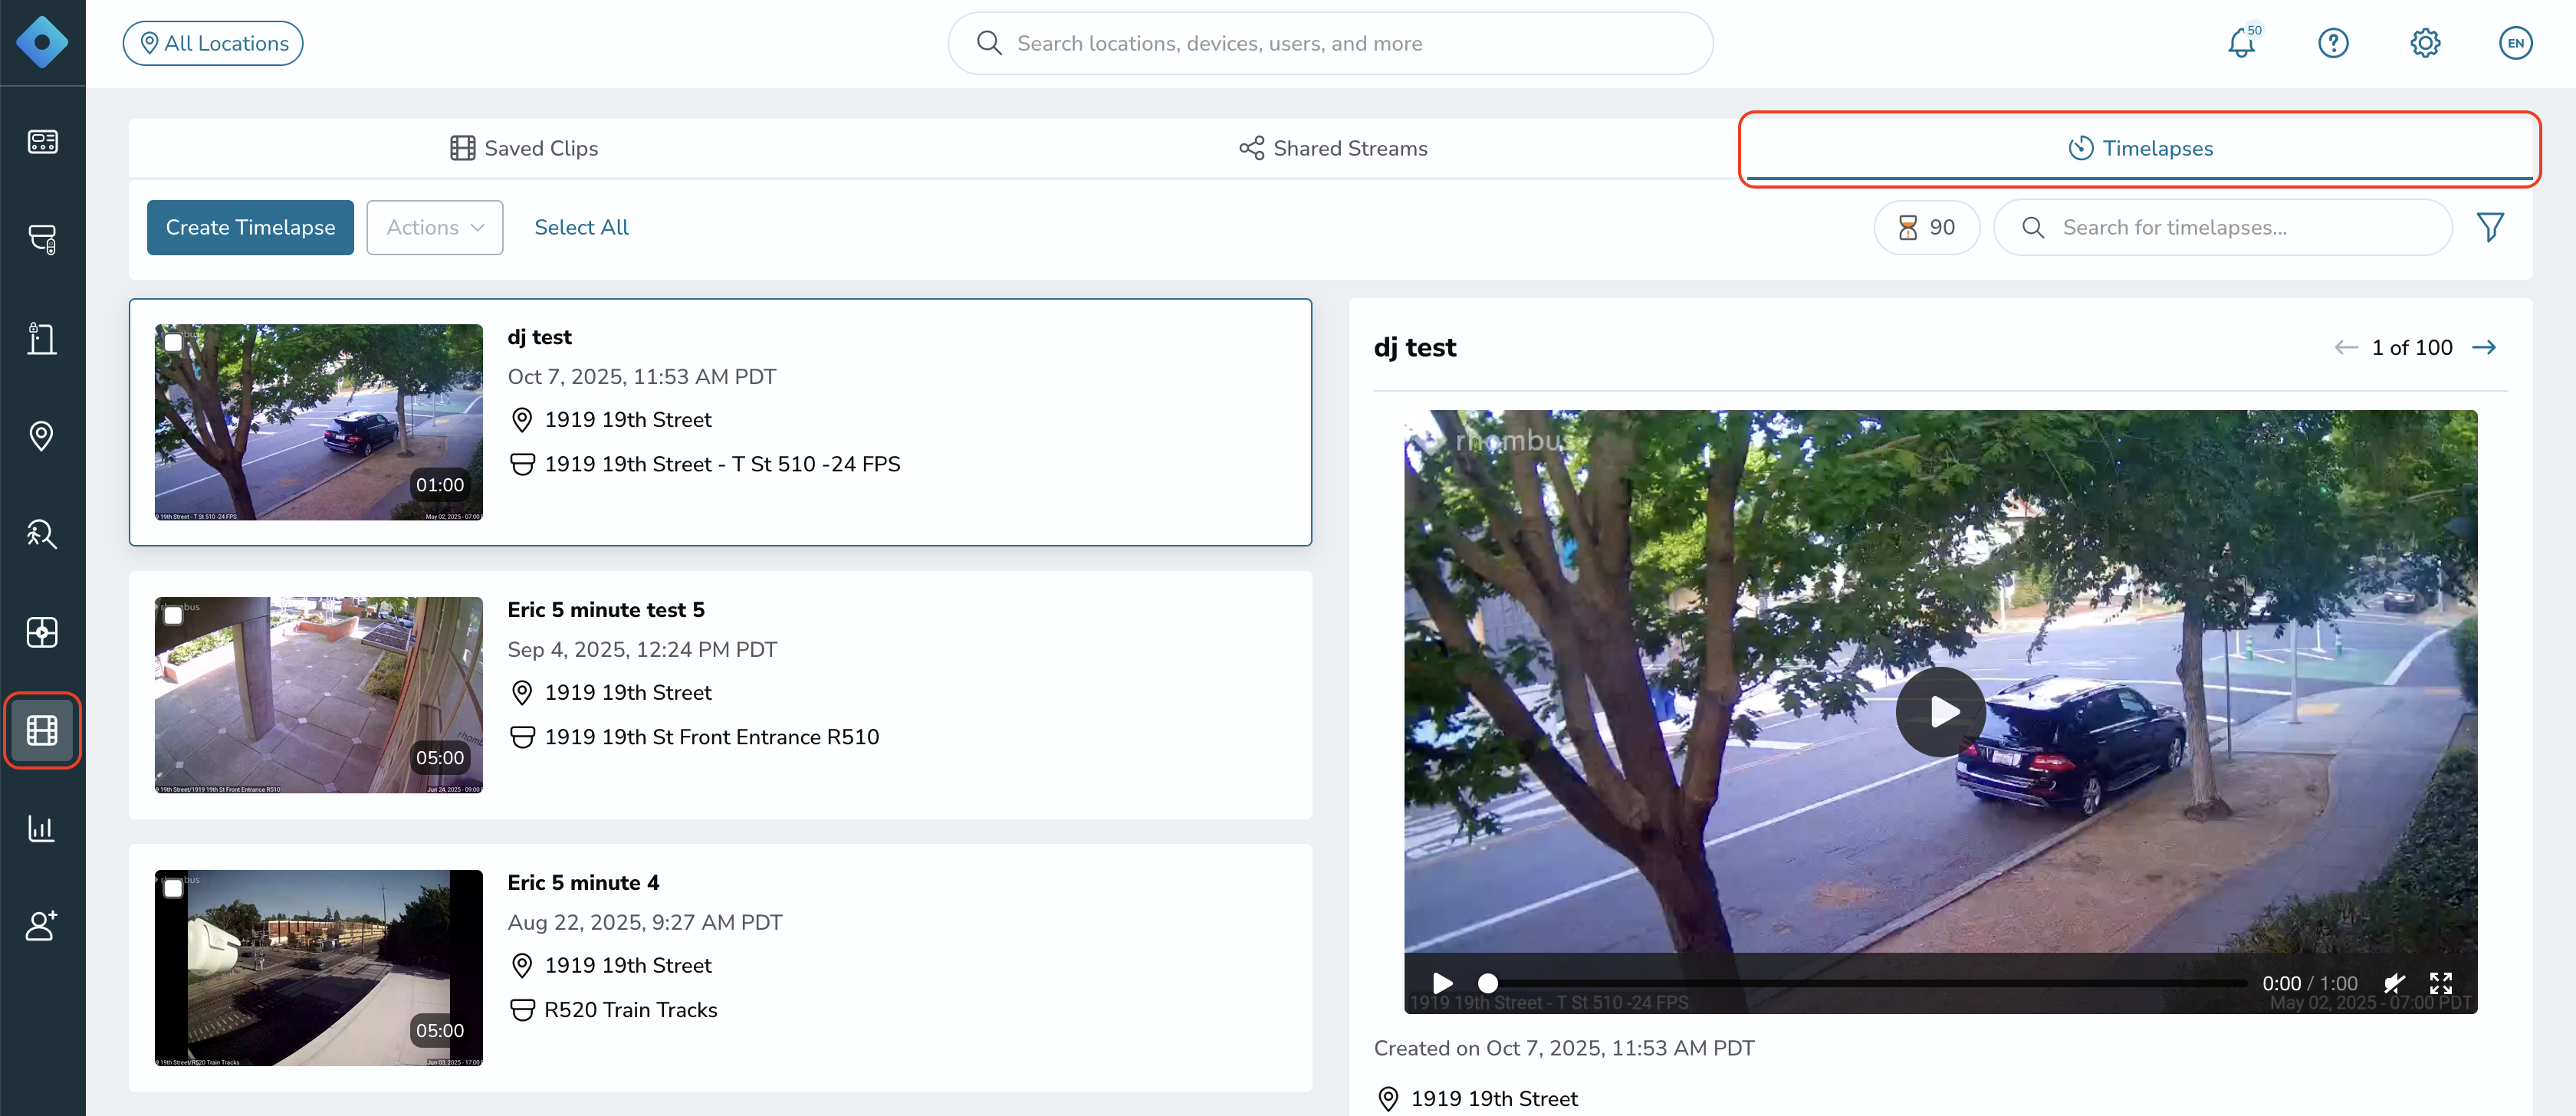
Task: Click the timelapse filter funnel icon
Action: pyautogui.click(x=2490, y=227)
